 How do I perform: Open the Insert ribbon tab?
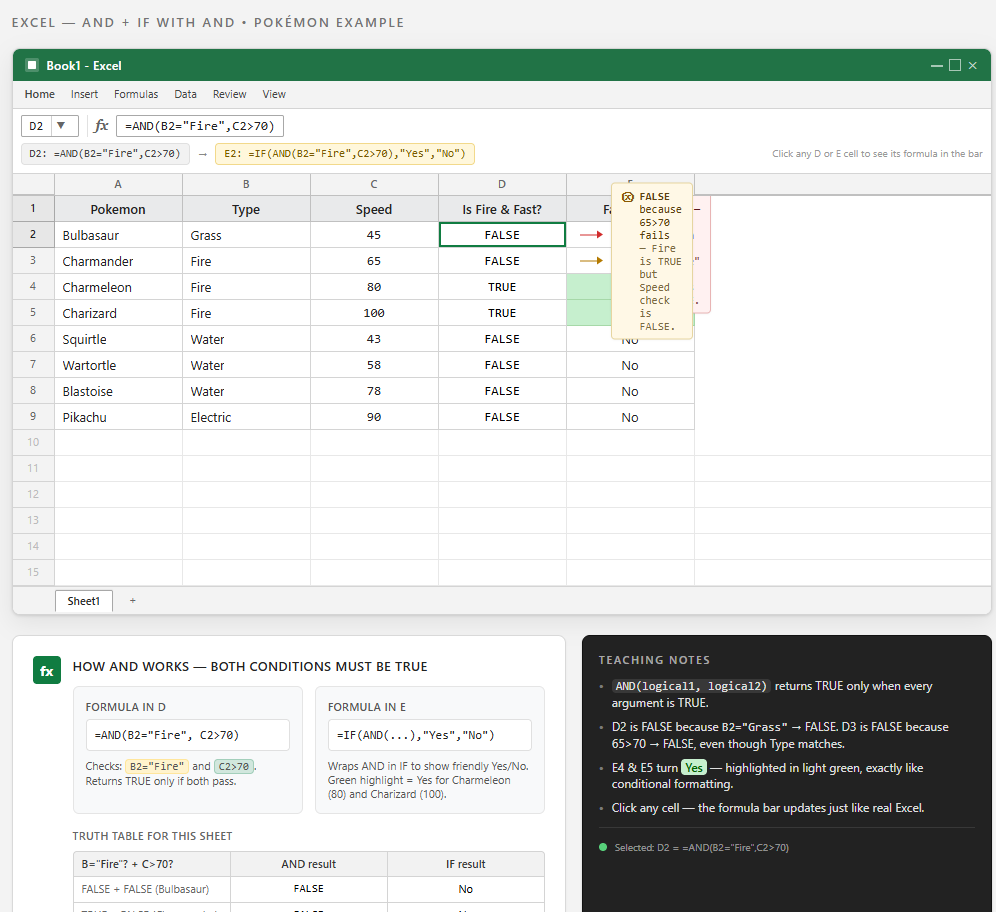tap(84, 94)
